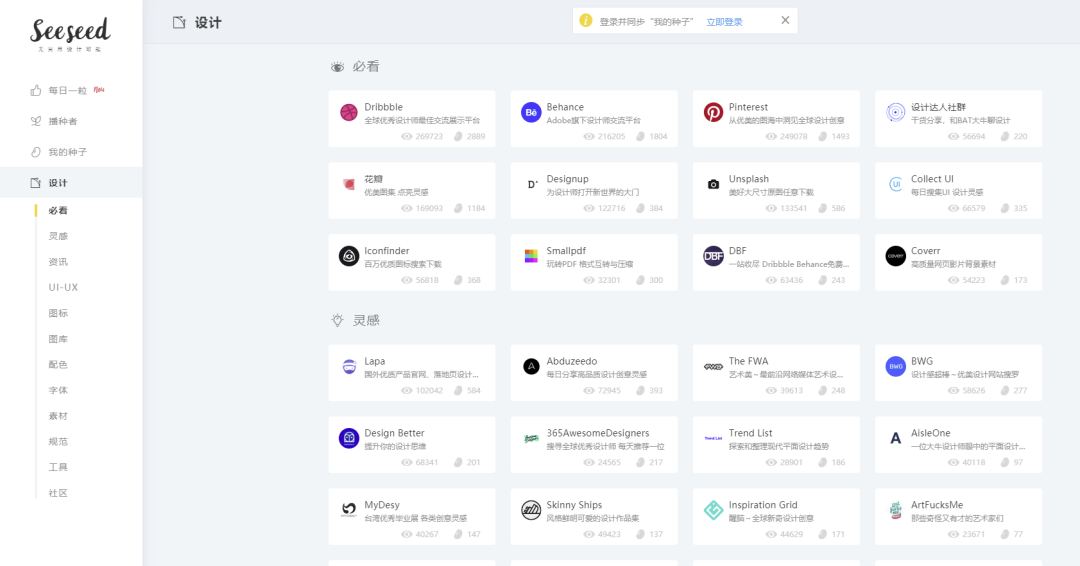1080x566 pixels.
Task: Click the Abduzeedo logo icon
Action: click(531, 366)
